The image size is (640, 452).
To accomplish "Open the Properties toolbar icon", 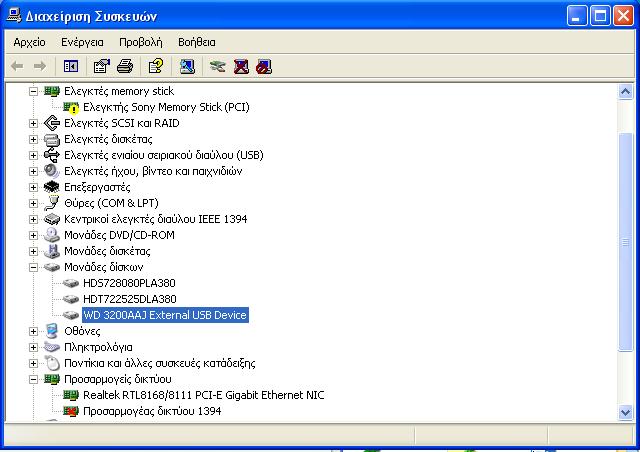I will 102,66.
